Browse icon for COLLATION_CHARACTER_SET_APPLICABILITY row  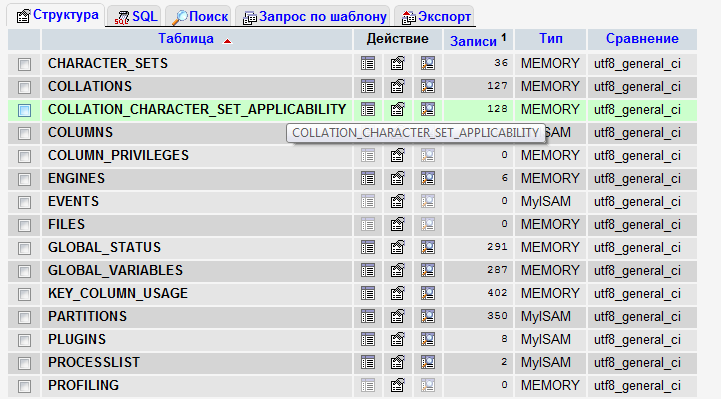368,109
